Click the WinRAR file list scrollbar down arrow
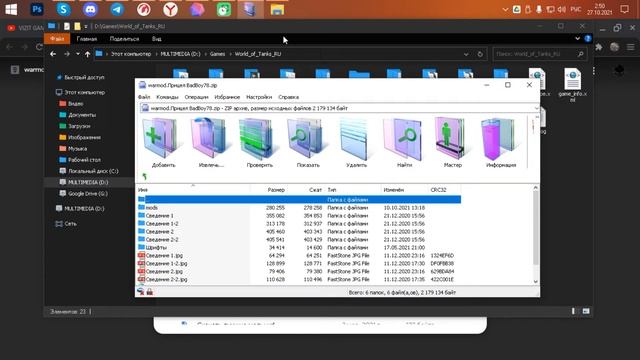This screenshot has height=360, width=640. click(x=536, y=282)
